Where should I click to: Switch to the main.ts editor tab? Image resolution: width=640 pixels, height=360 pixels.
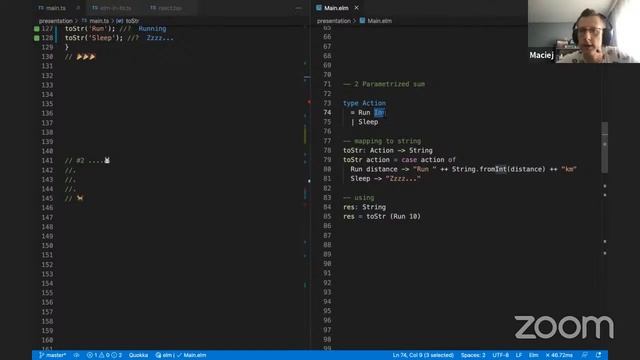tap(56, 8)
